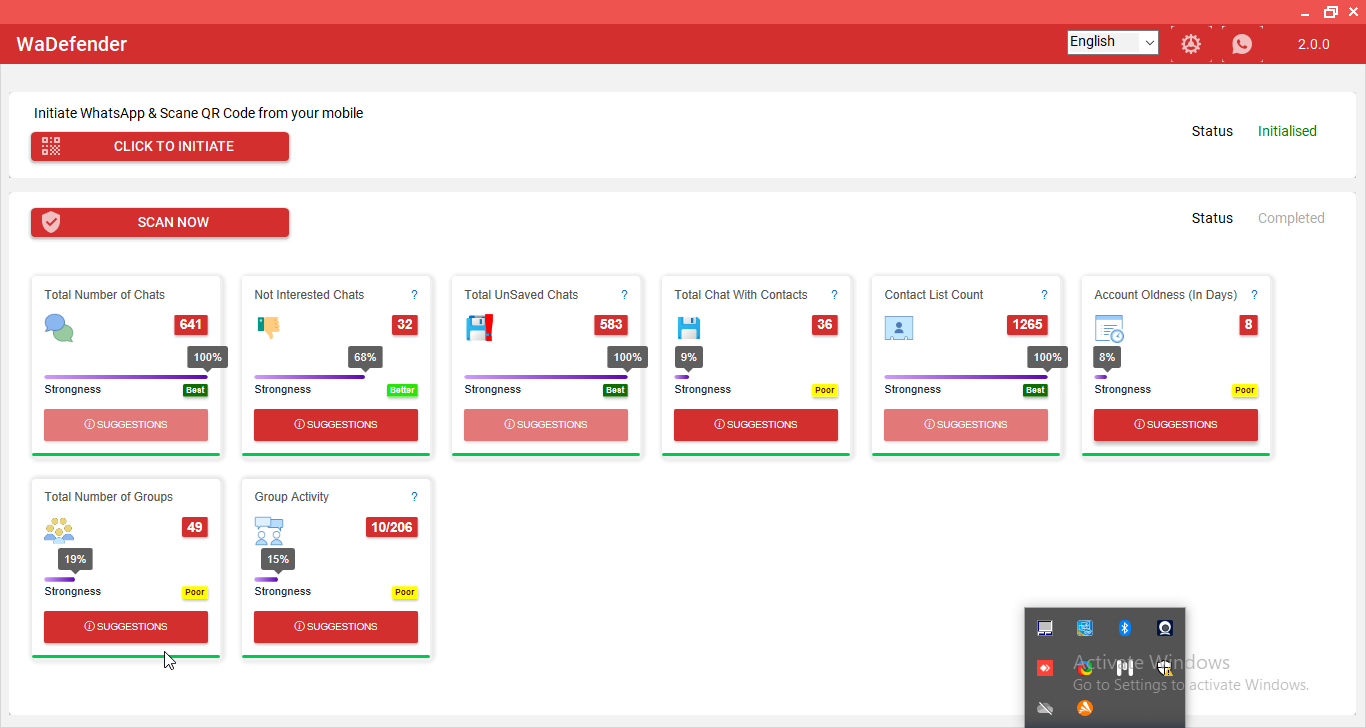This screenshot has width=1366, height=728.
Task: Click the floppy disk alert icon in Total UnSaved Chats
Action: click(x=480, y=328)
